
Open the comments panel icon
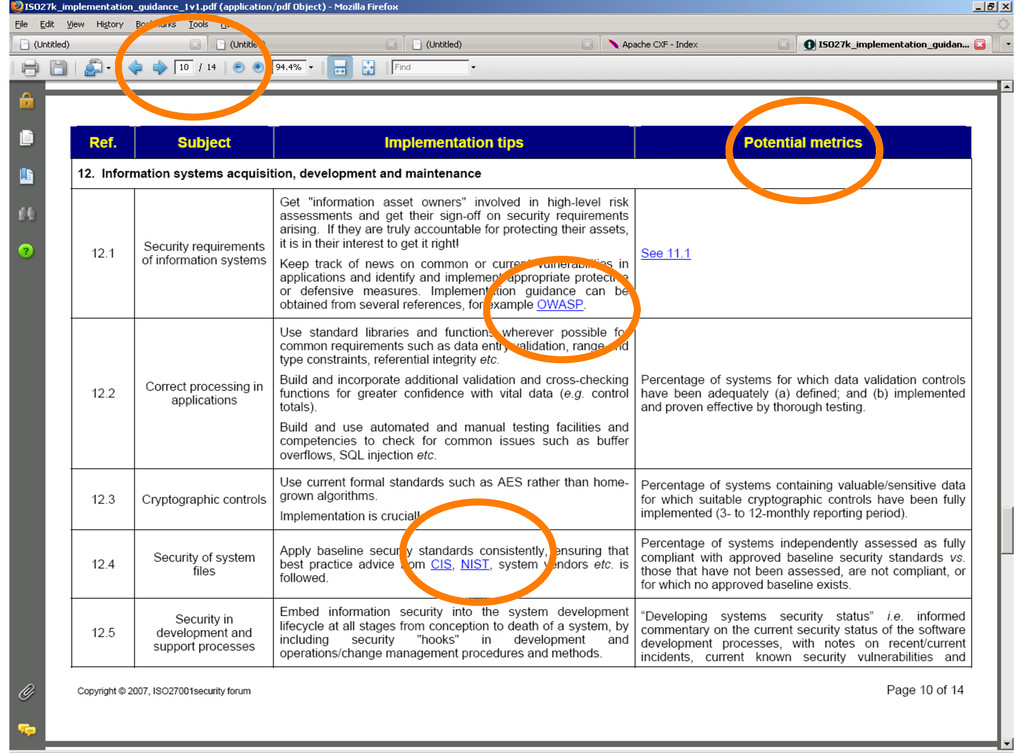(27, 729)
